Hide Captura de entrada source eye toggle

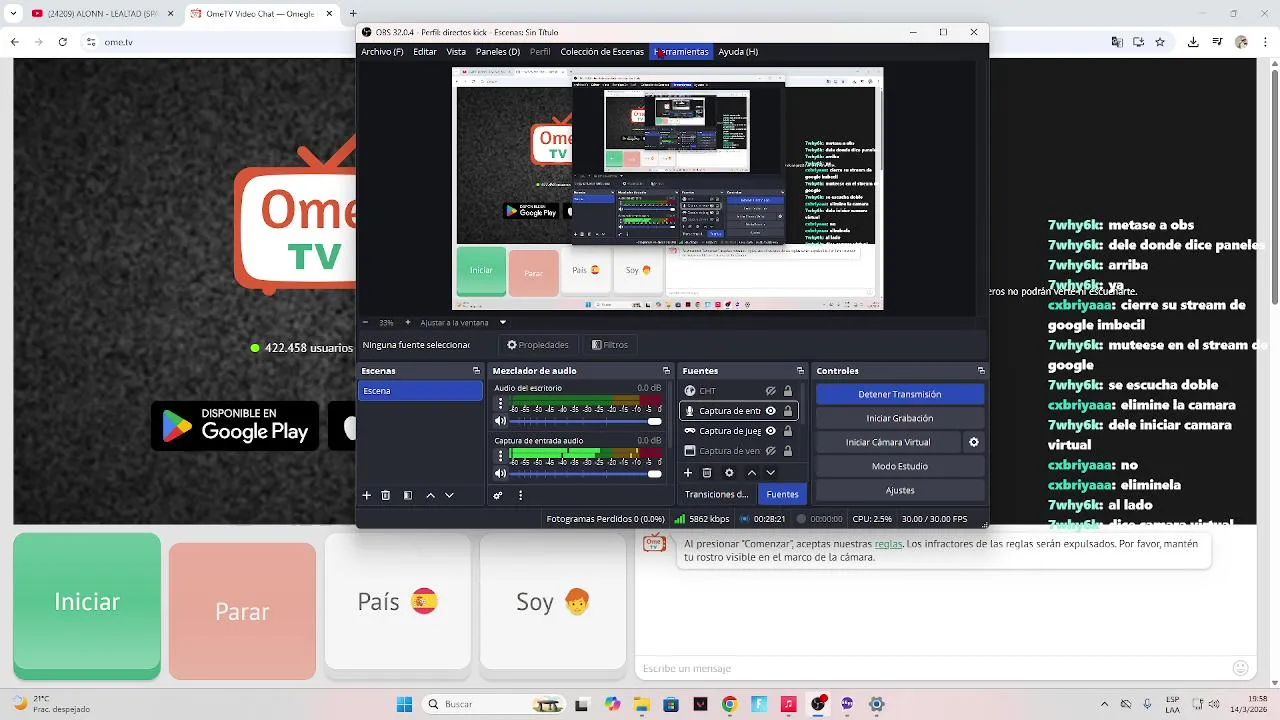(771, 411)
